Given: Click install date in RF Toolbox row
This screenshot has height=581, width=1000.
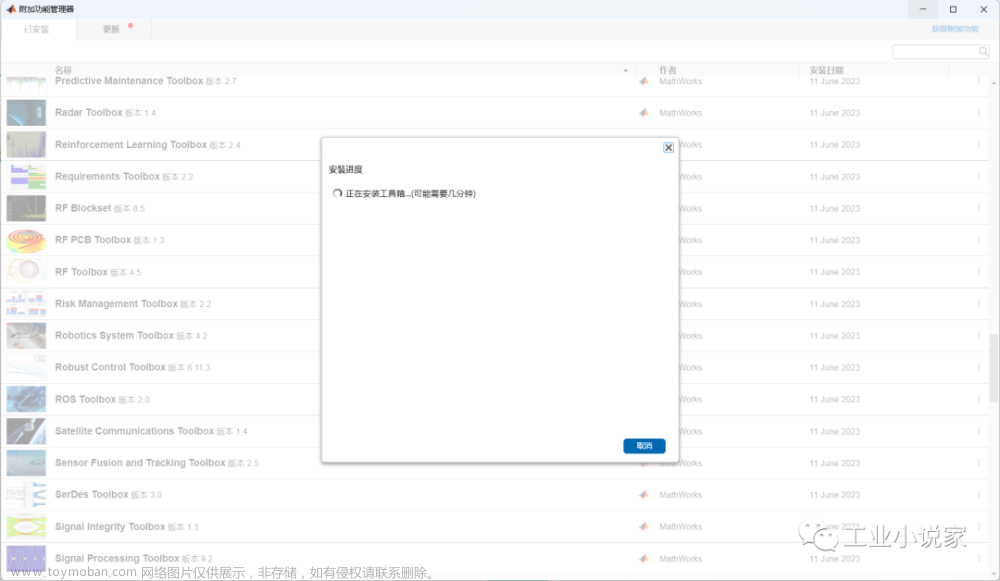Looking at the screenshot, I should 834,272.
